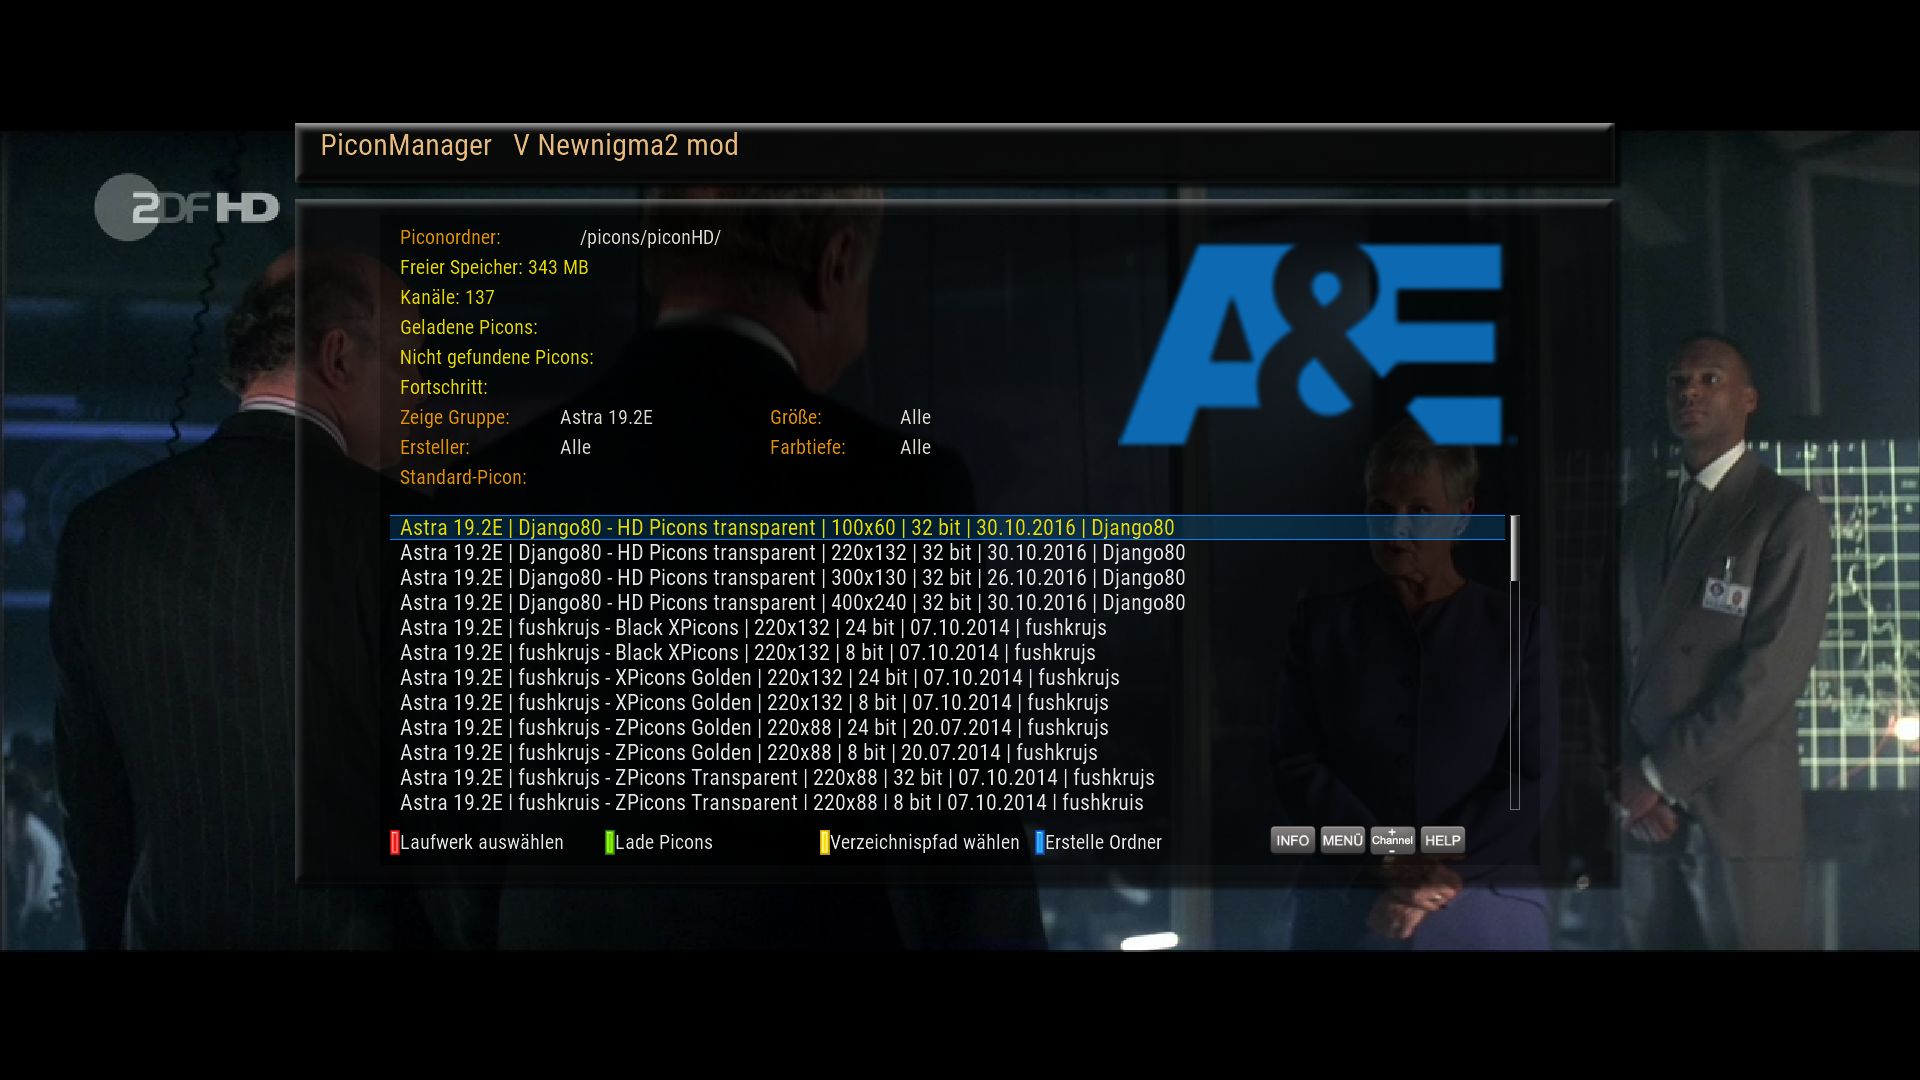1920x1080 pixels.
Task: Change the Farbtiefe filter value Alle
Action: click(x=915, y=447)
